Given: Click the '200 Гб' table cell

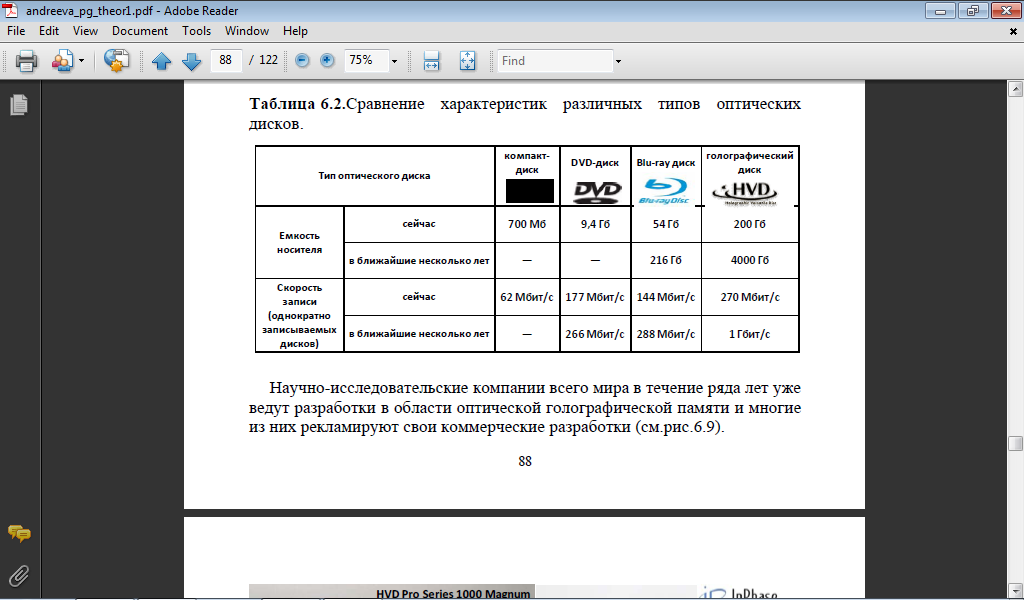Looking at the screenshot, I should coord(750,224).
